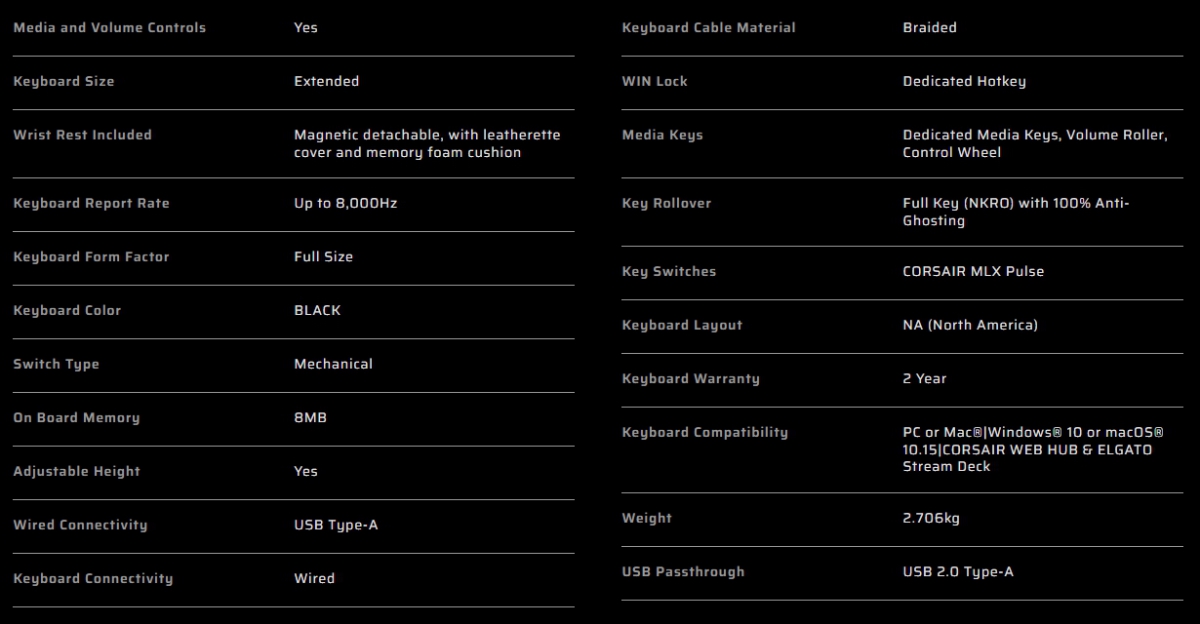Click the Keyboard Form Factor label
Viewport: 1200px width, 624px height.
pyautogui.click(x=91, y=257)
